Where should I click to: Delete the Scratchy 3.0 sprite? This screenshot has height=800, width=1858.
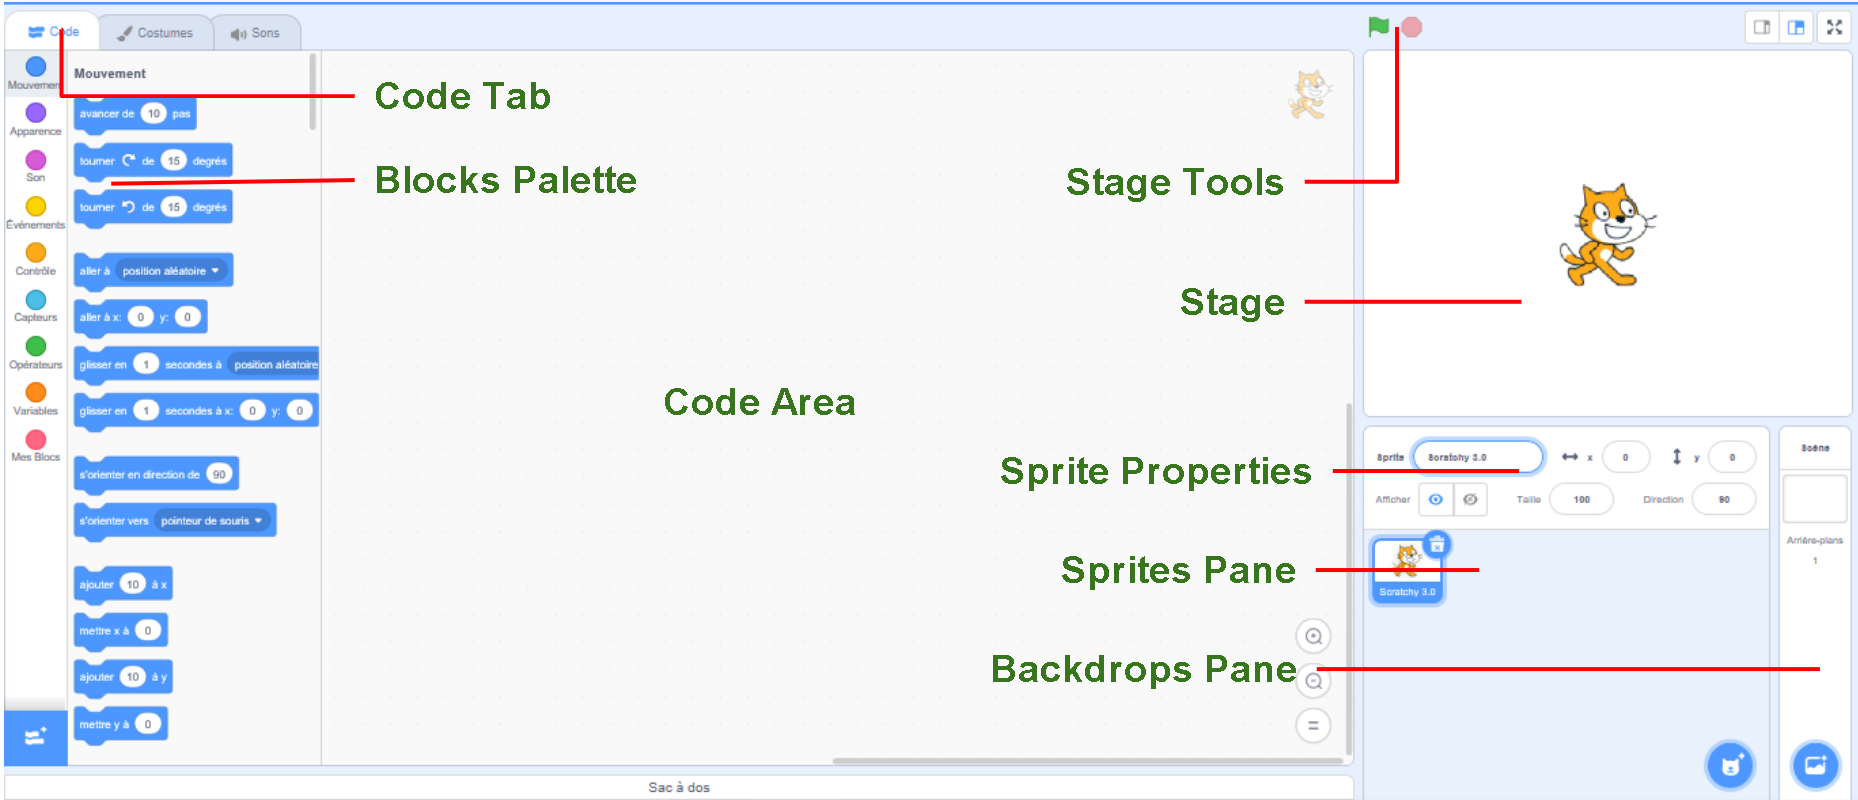pos(1437,544)
